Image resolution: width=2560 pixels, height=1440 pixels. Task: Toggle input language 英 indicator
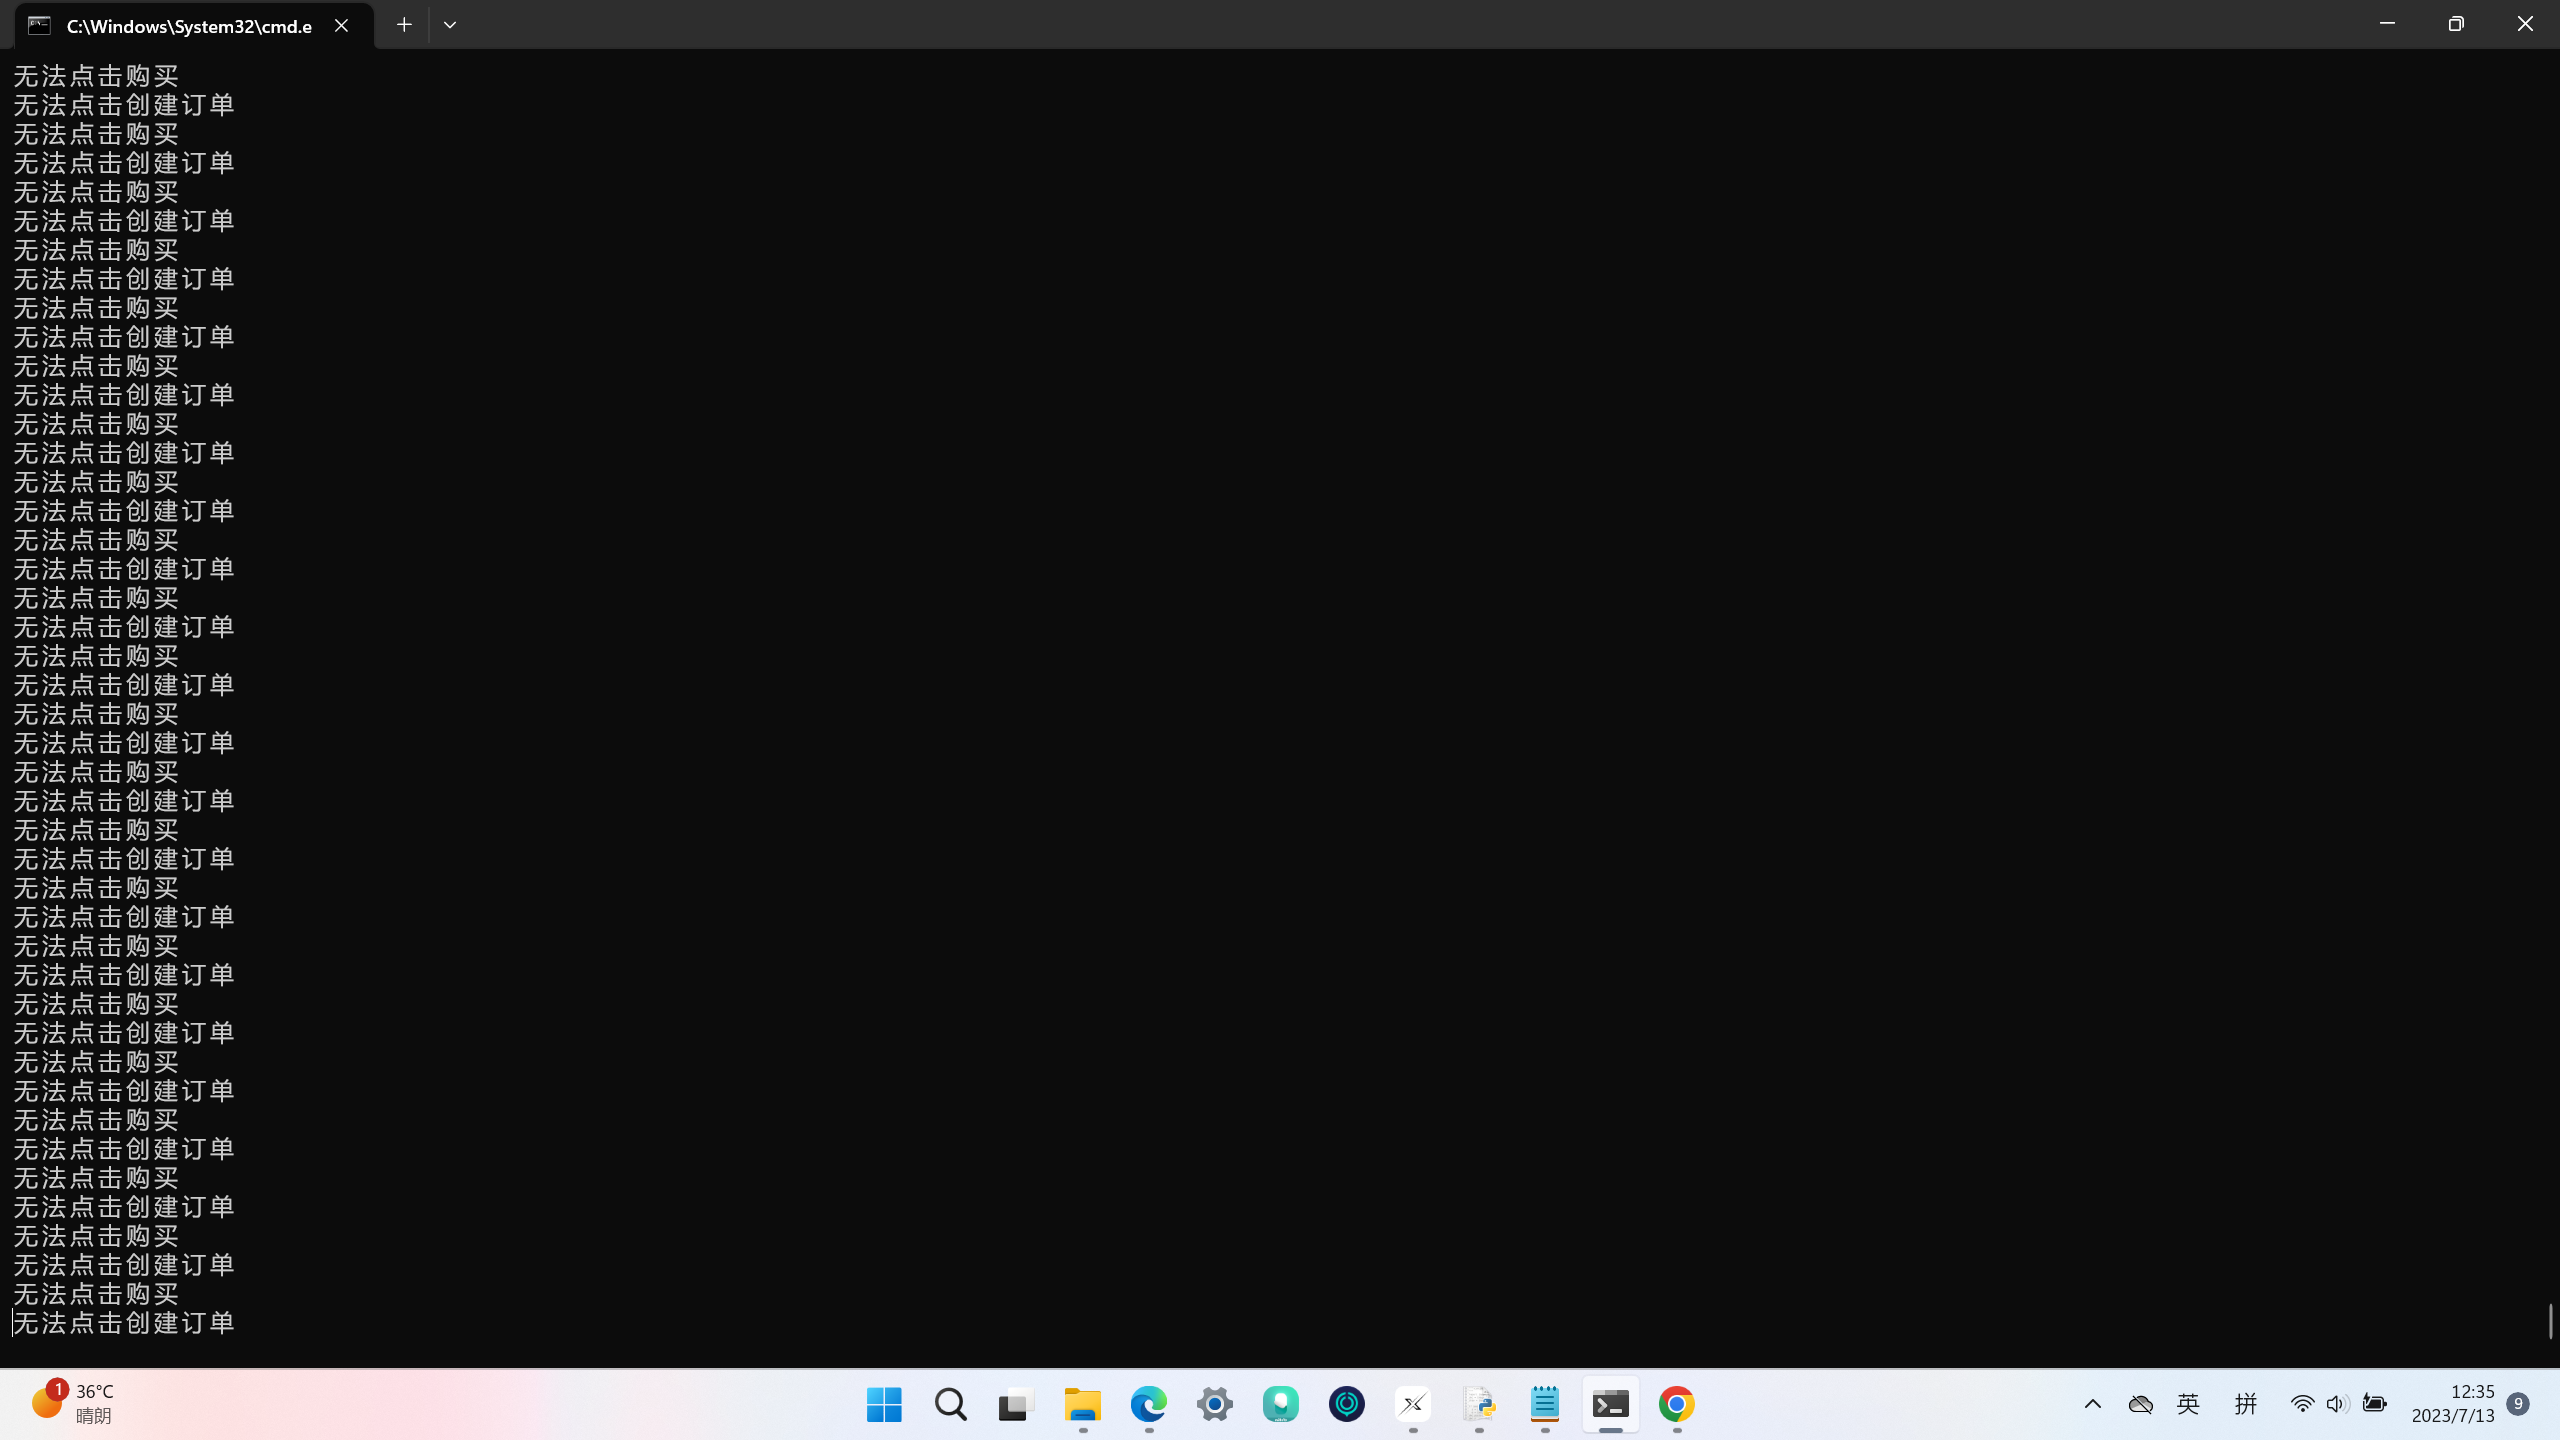[2188, 1404]
